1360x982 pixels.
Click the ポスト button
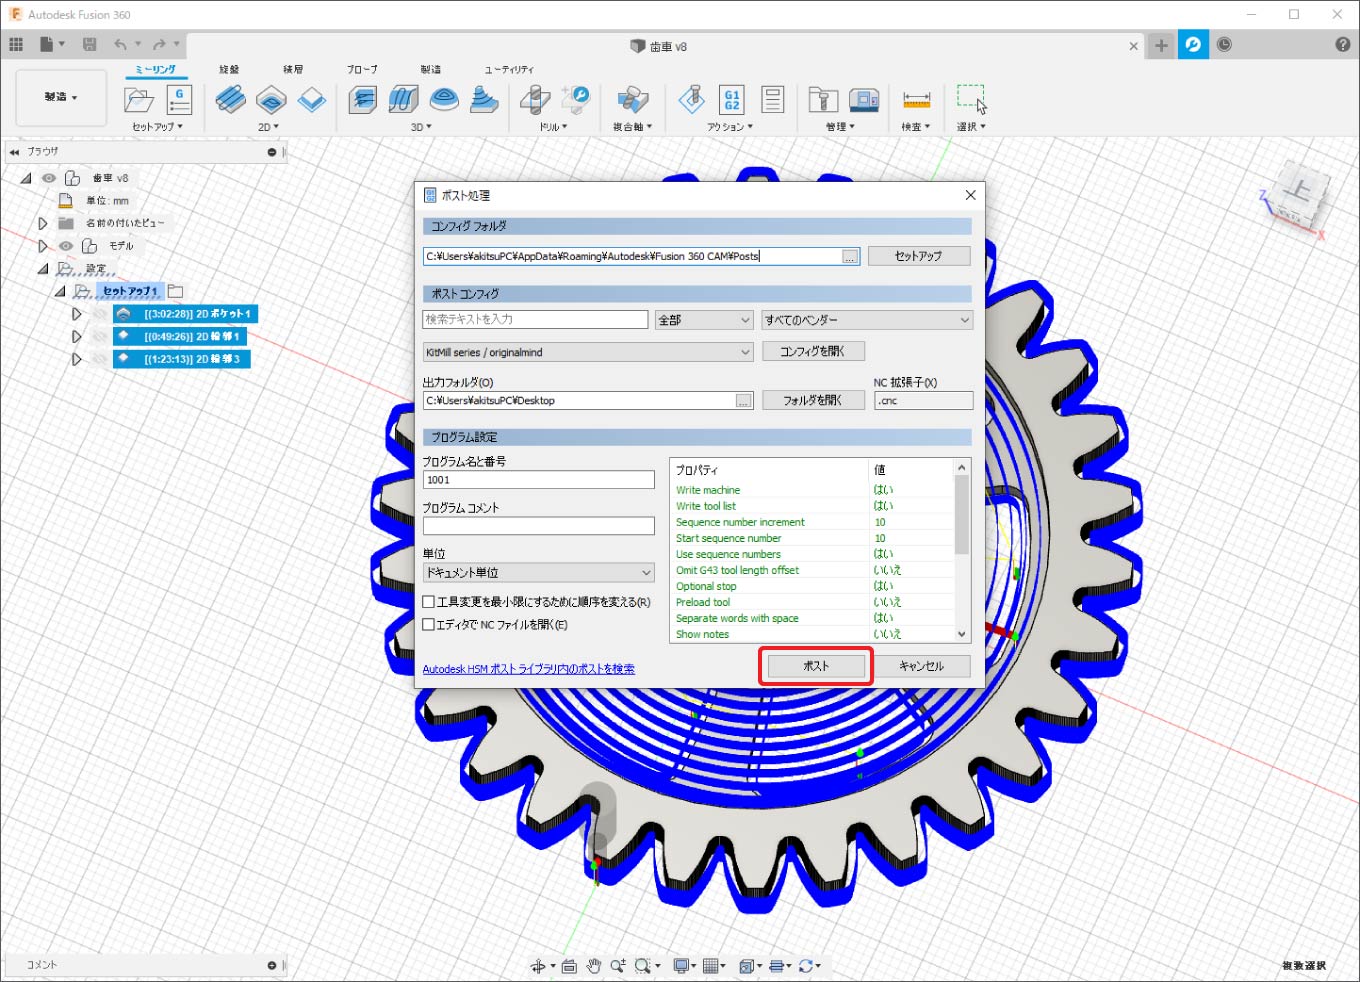click(816, 666)
